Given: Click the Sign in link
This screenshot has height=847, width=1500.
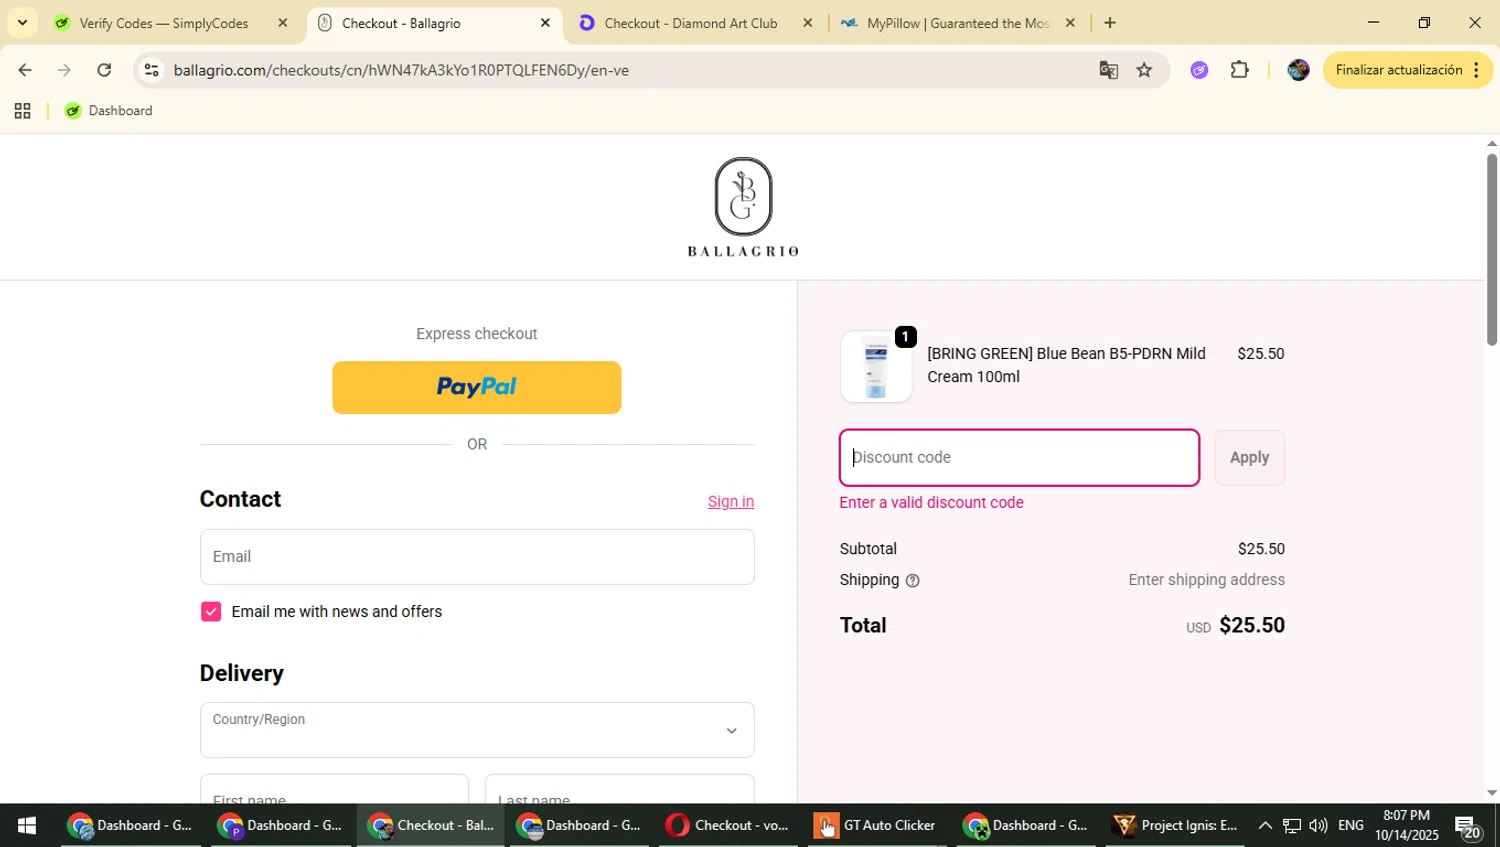Looking at the screenshot, I should point(731,502).
